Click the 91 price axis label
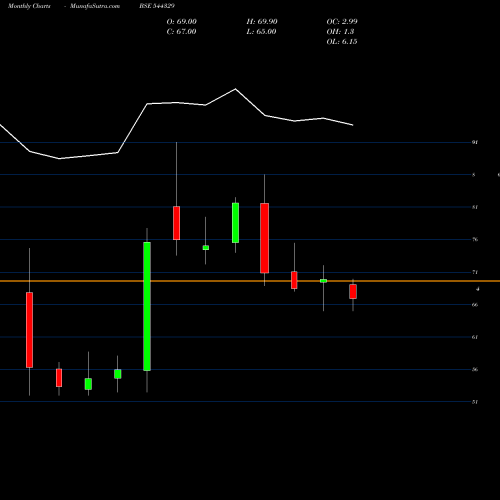 [475, 142]
